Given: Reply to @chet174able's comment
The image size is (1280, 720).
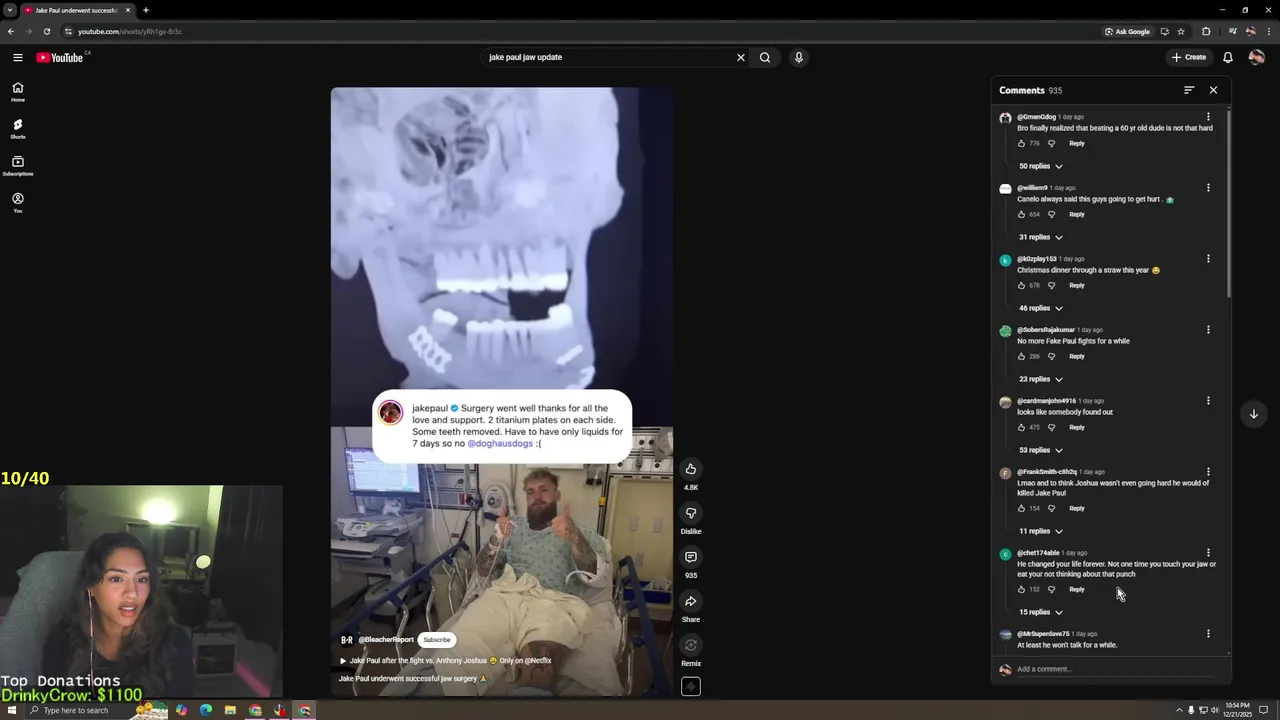Looking at the screenshot, I should click(x=1077, y=589).
